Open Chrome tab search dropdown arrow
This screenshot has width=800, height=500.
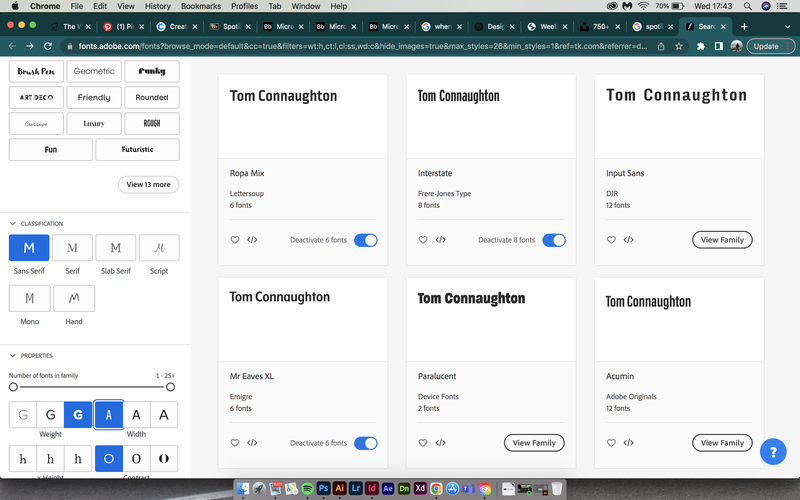pos(787,27)
